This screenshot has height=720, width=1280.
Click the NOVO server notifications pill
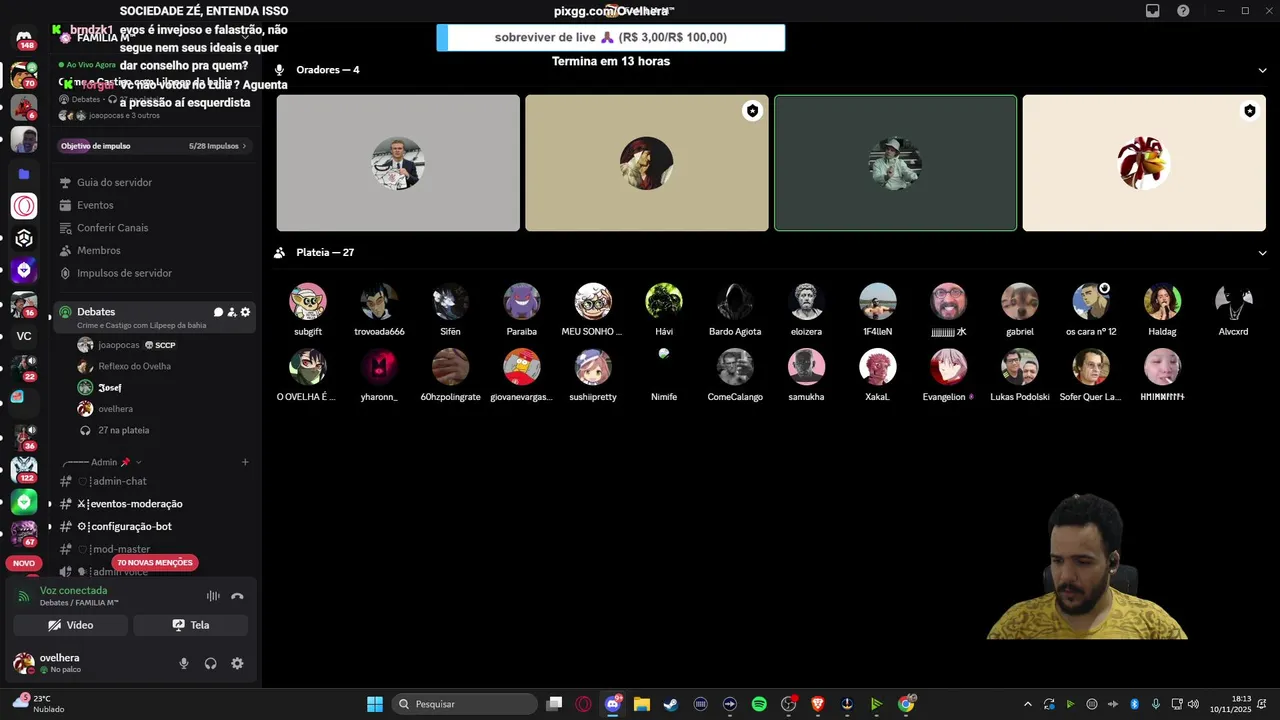click(24, 563)
